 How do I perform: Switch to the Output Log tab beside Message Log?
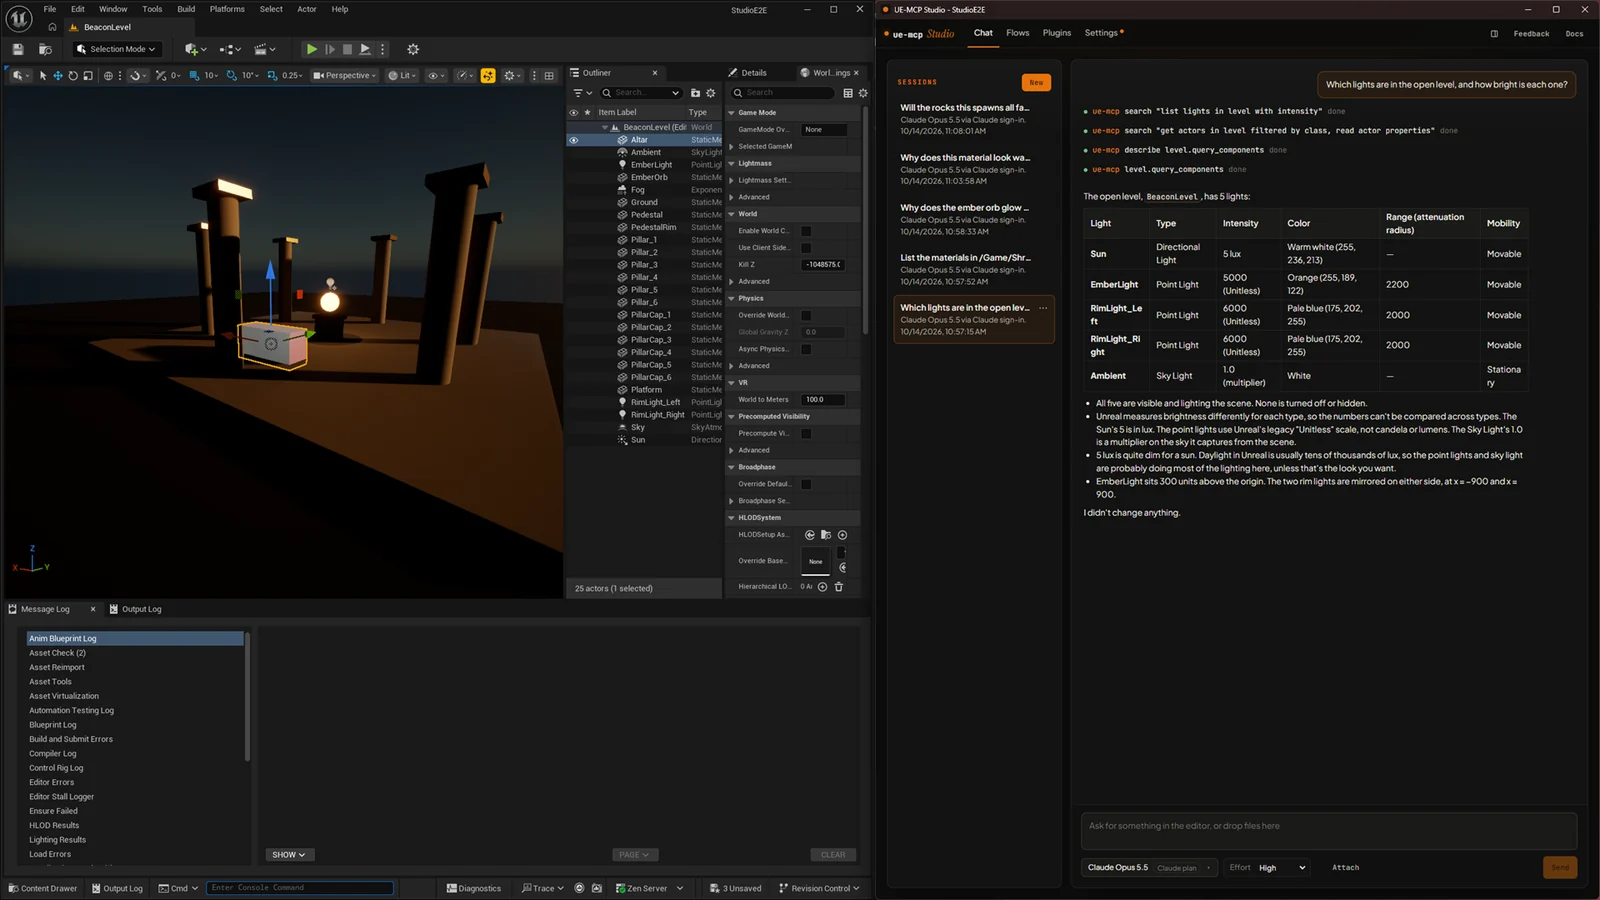point(135,609)
